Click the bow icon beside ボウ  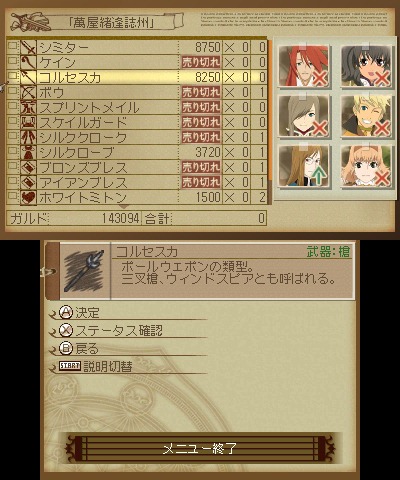[28, 92]
